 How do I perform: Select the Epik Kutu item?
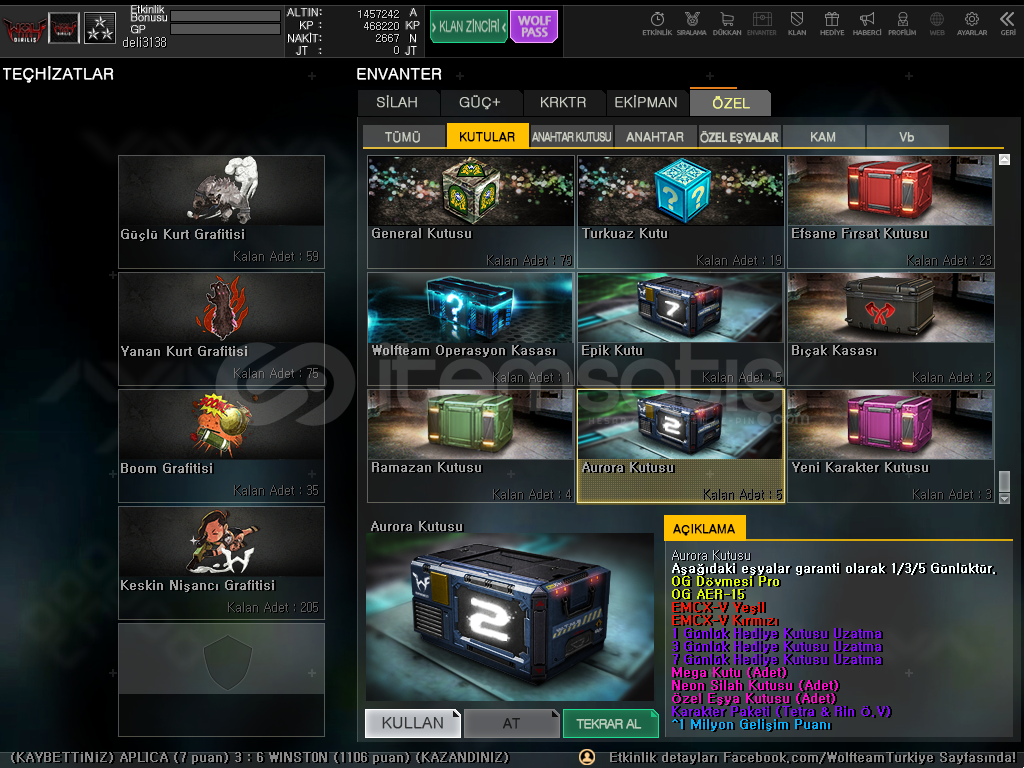click(680, 329)
